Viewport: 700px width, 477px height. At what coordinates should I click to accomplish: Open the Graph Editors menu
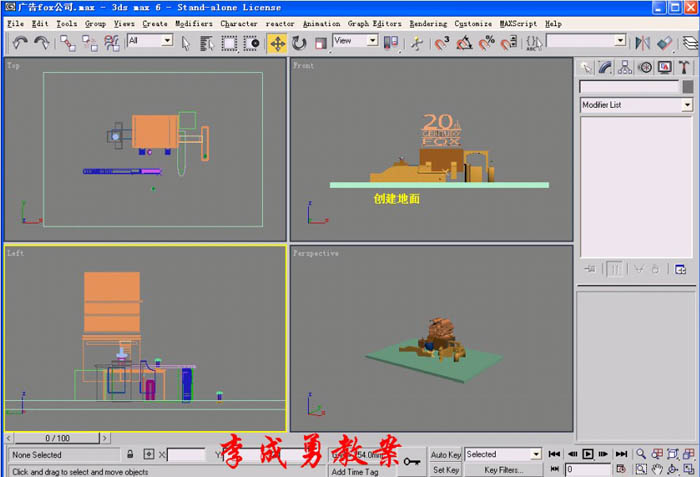tap(375, 24)
